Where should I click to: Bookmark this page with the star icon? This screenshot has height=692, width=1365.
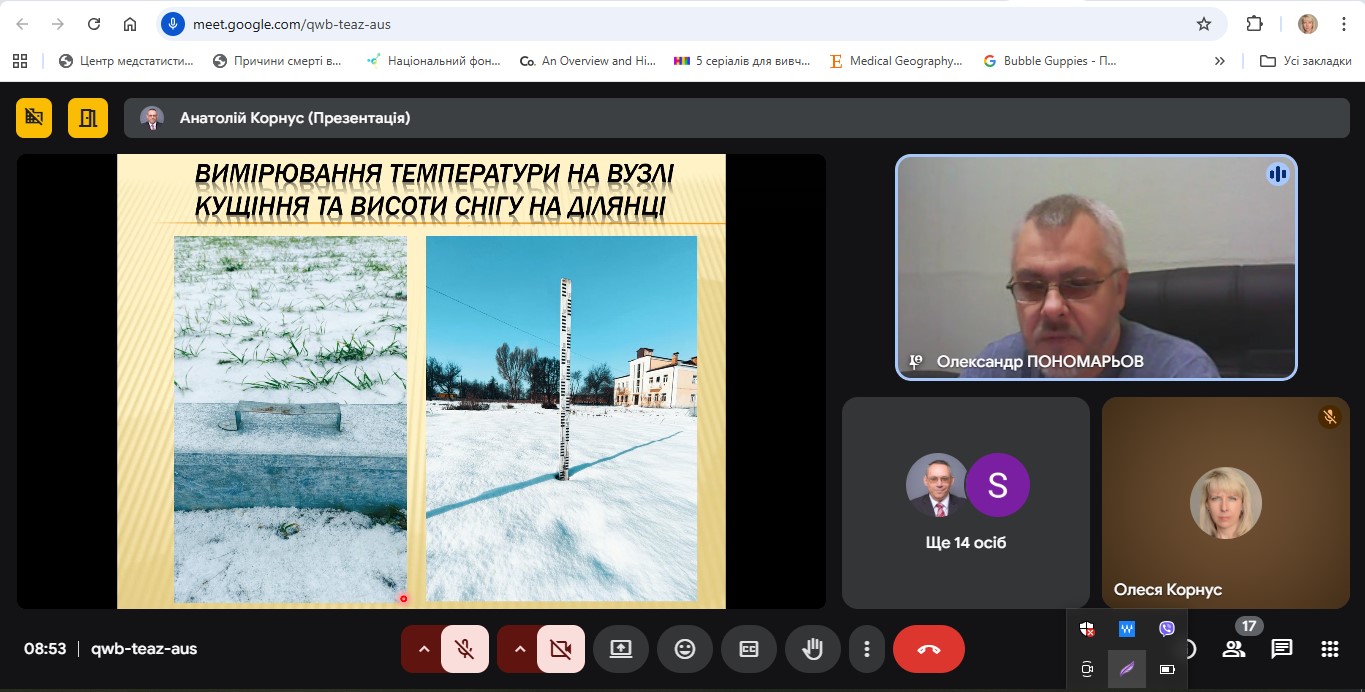point(1204,24)
